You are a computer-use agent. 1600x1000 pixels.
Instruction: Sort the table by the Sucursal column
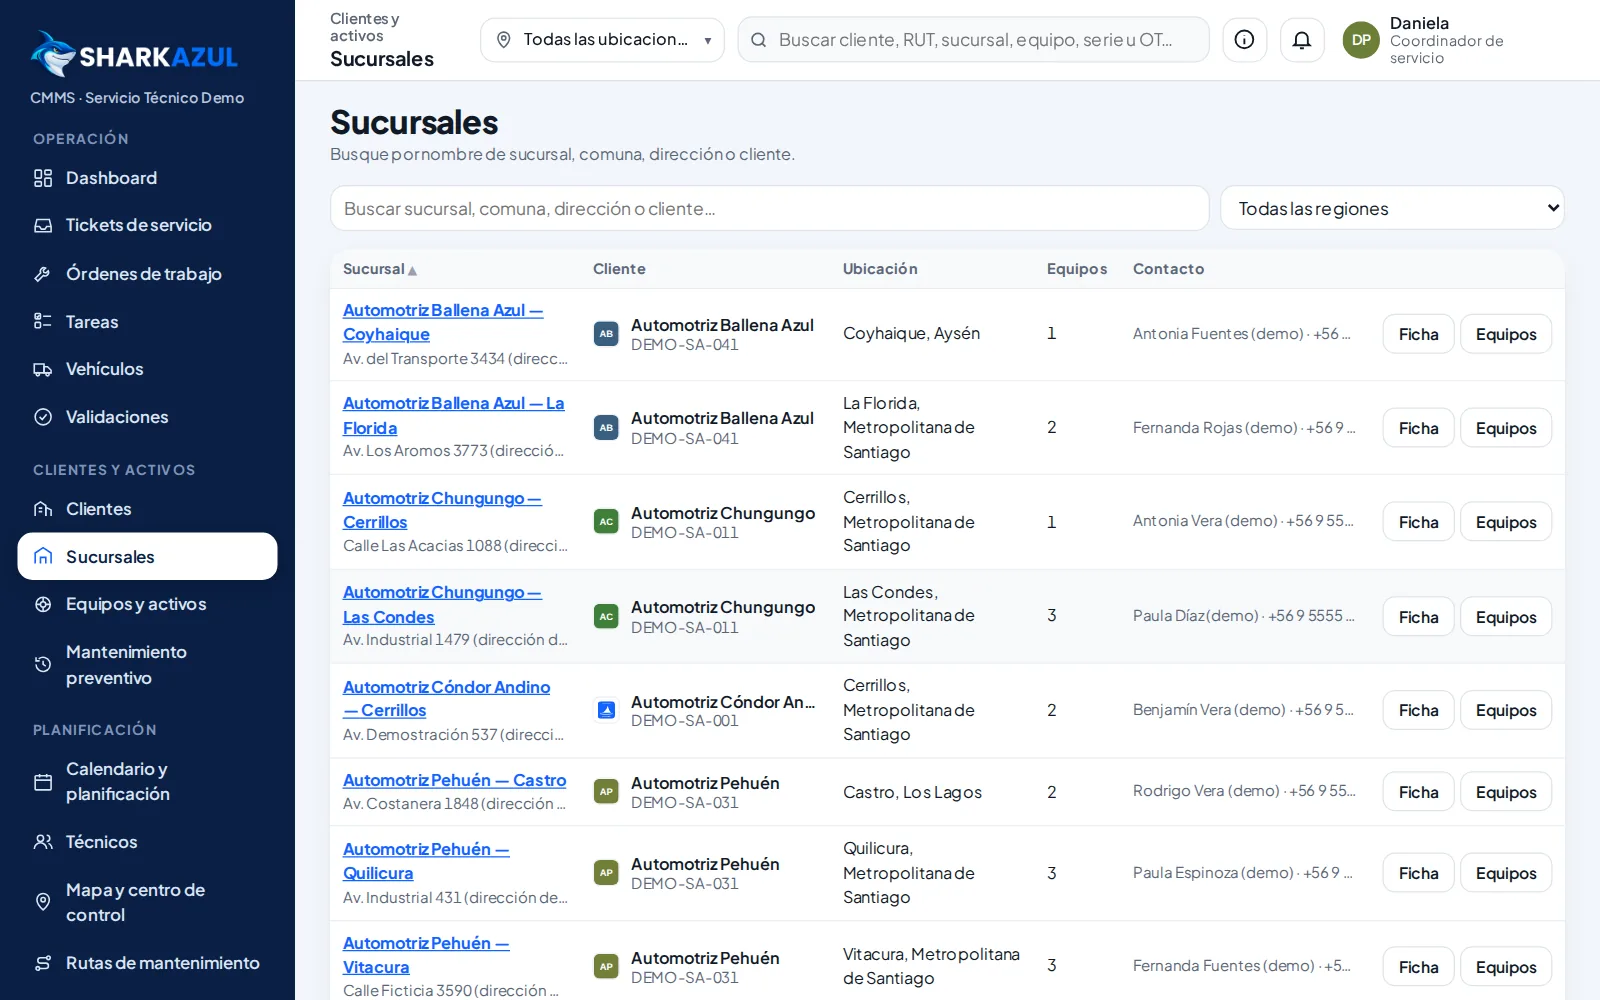click(379, 269)
